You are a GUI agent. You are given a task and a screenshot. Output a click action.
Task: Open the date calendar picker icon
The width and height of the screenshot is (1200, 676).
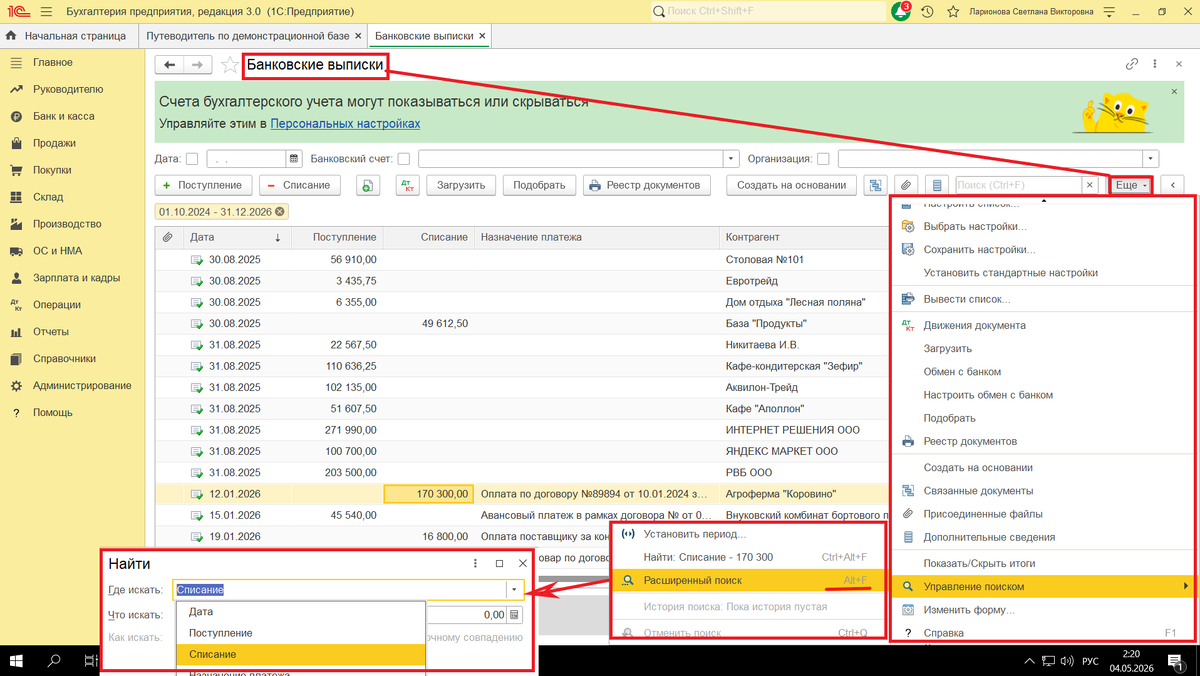(x=293, y=158)
